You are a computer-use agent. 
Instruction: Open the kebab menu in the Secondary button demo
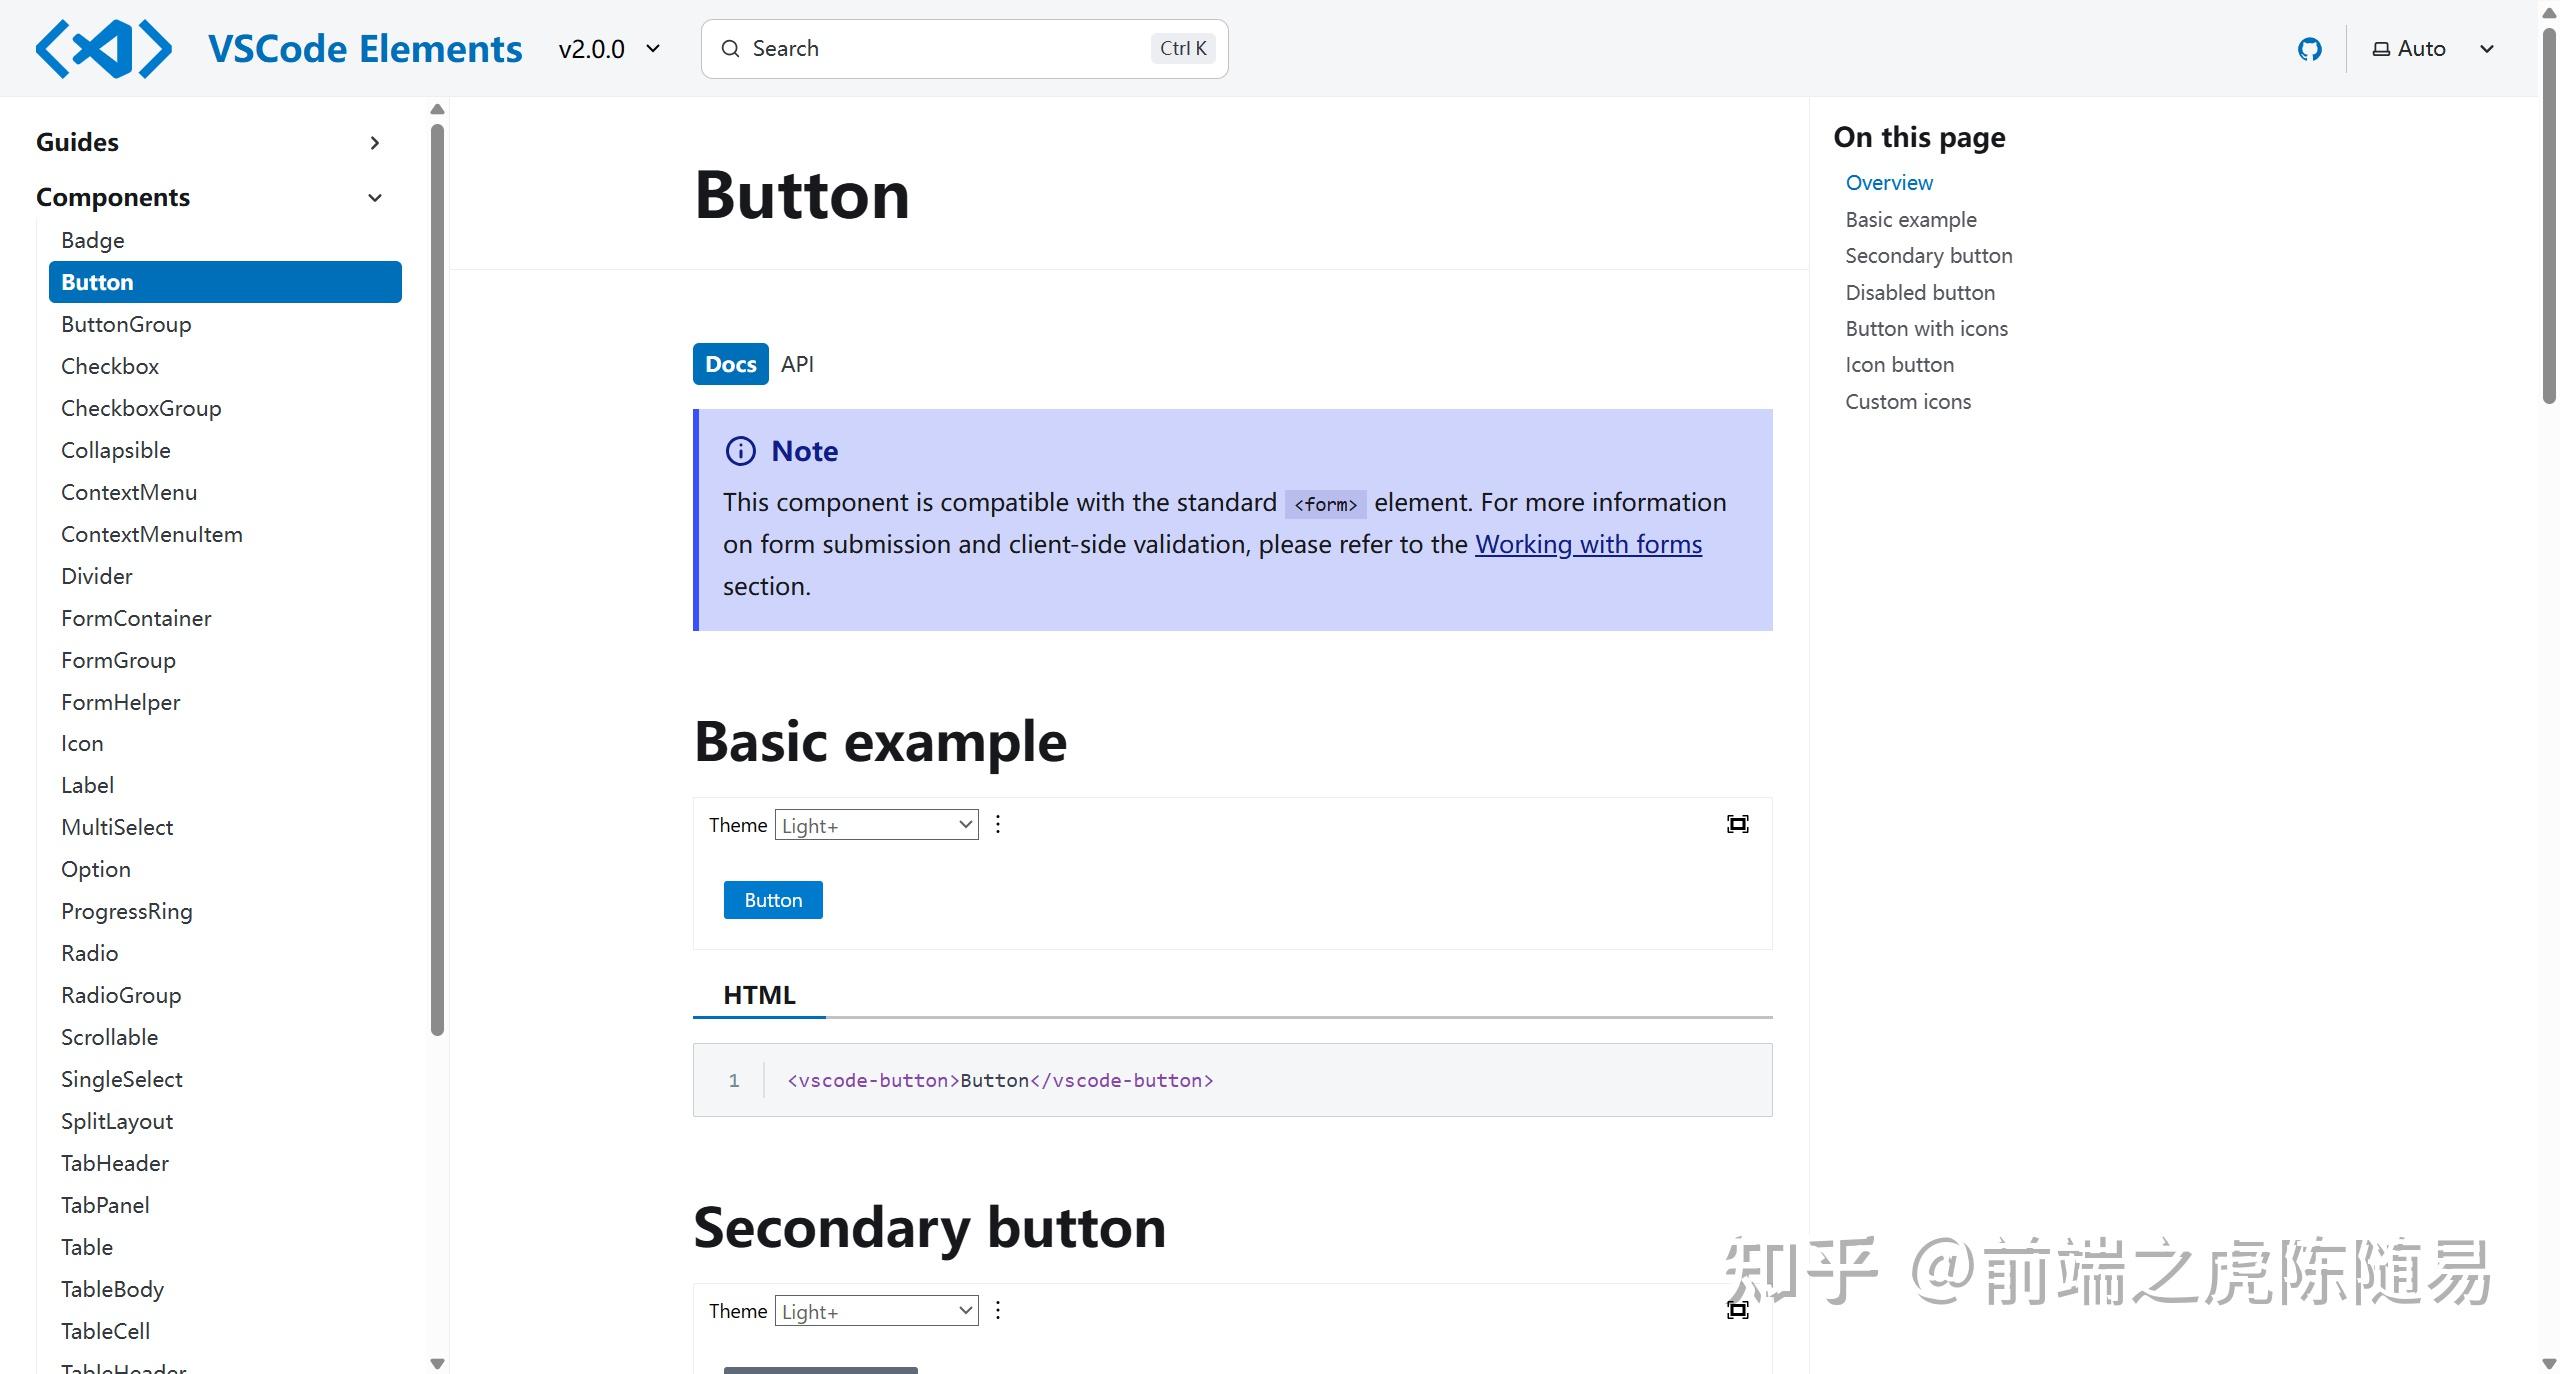(x=997, y=1310)
